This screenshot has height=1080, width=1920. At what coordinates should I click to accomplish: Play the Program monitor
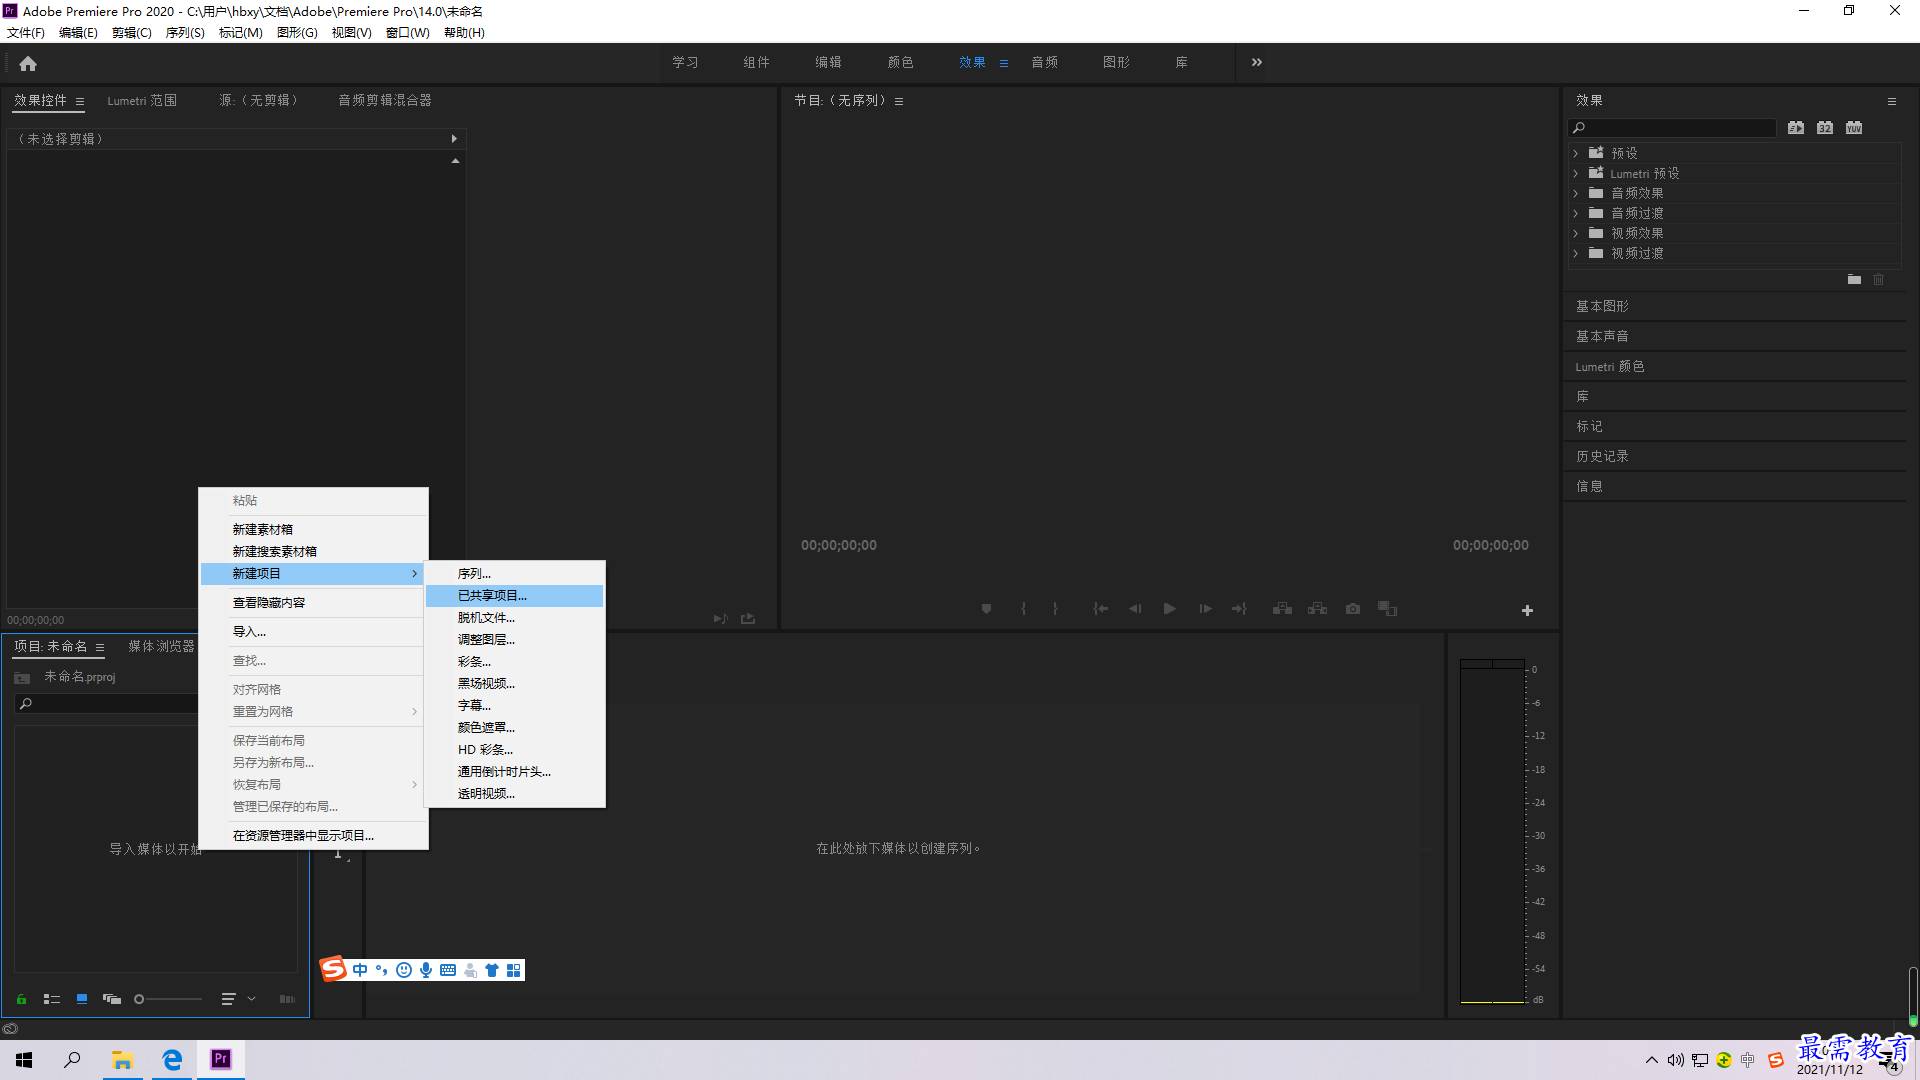(x=1169, y=609)
